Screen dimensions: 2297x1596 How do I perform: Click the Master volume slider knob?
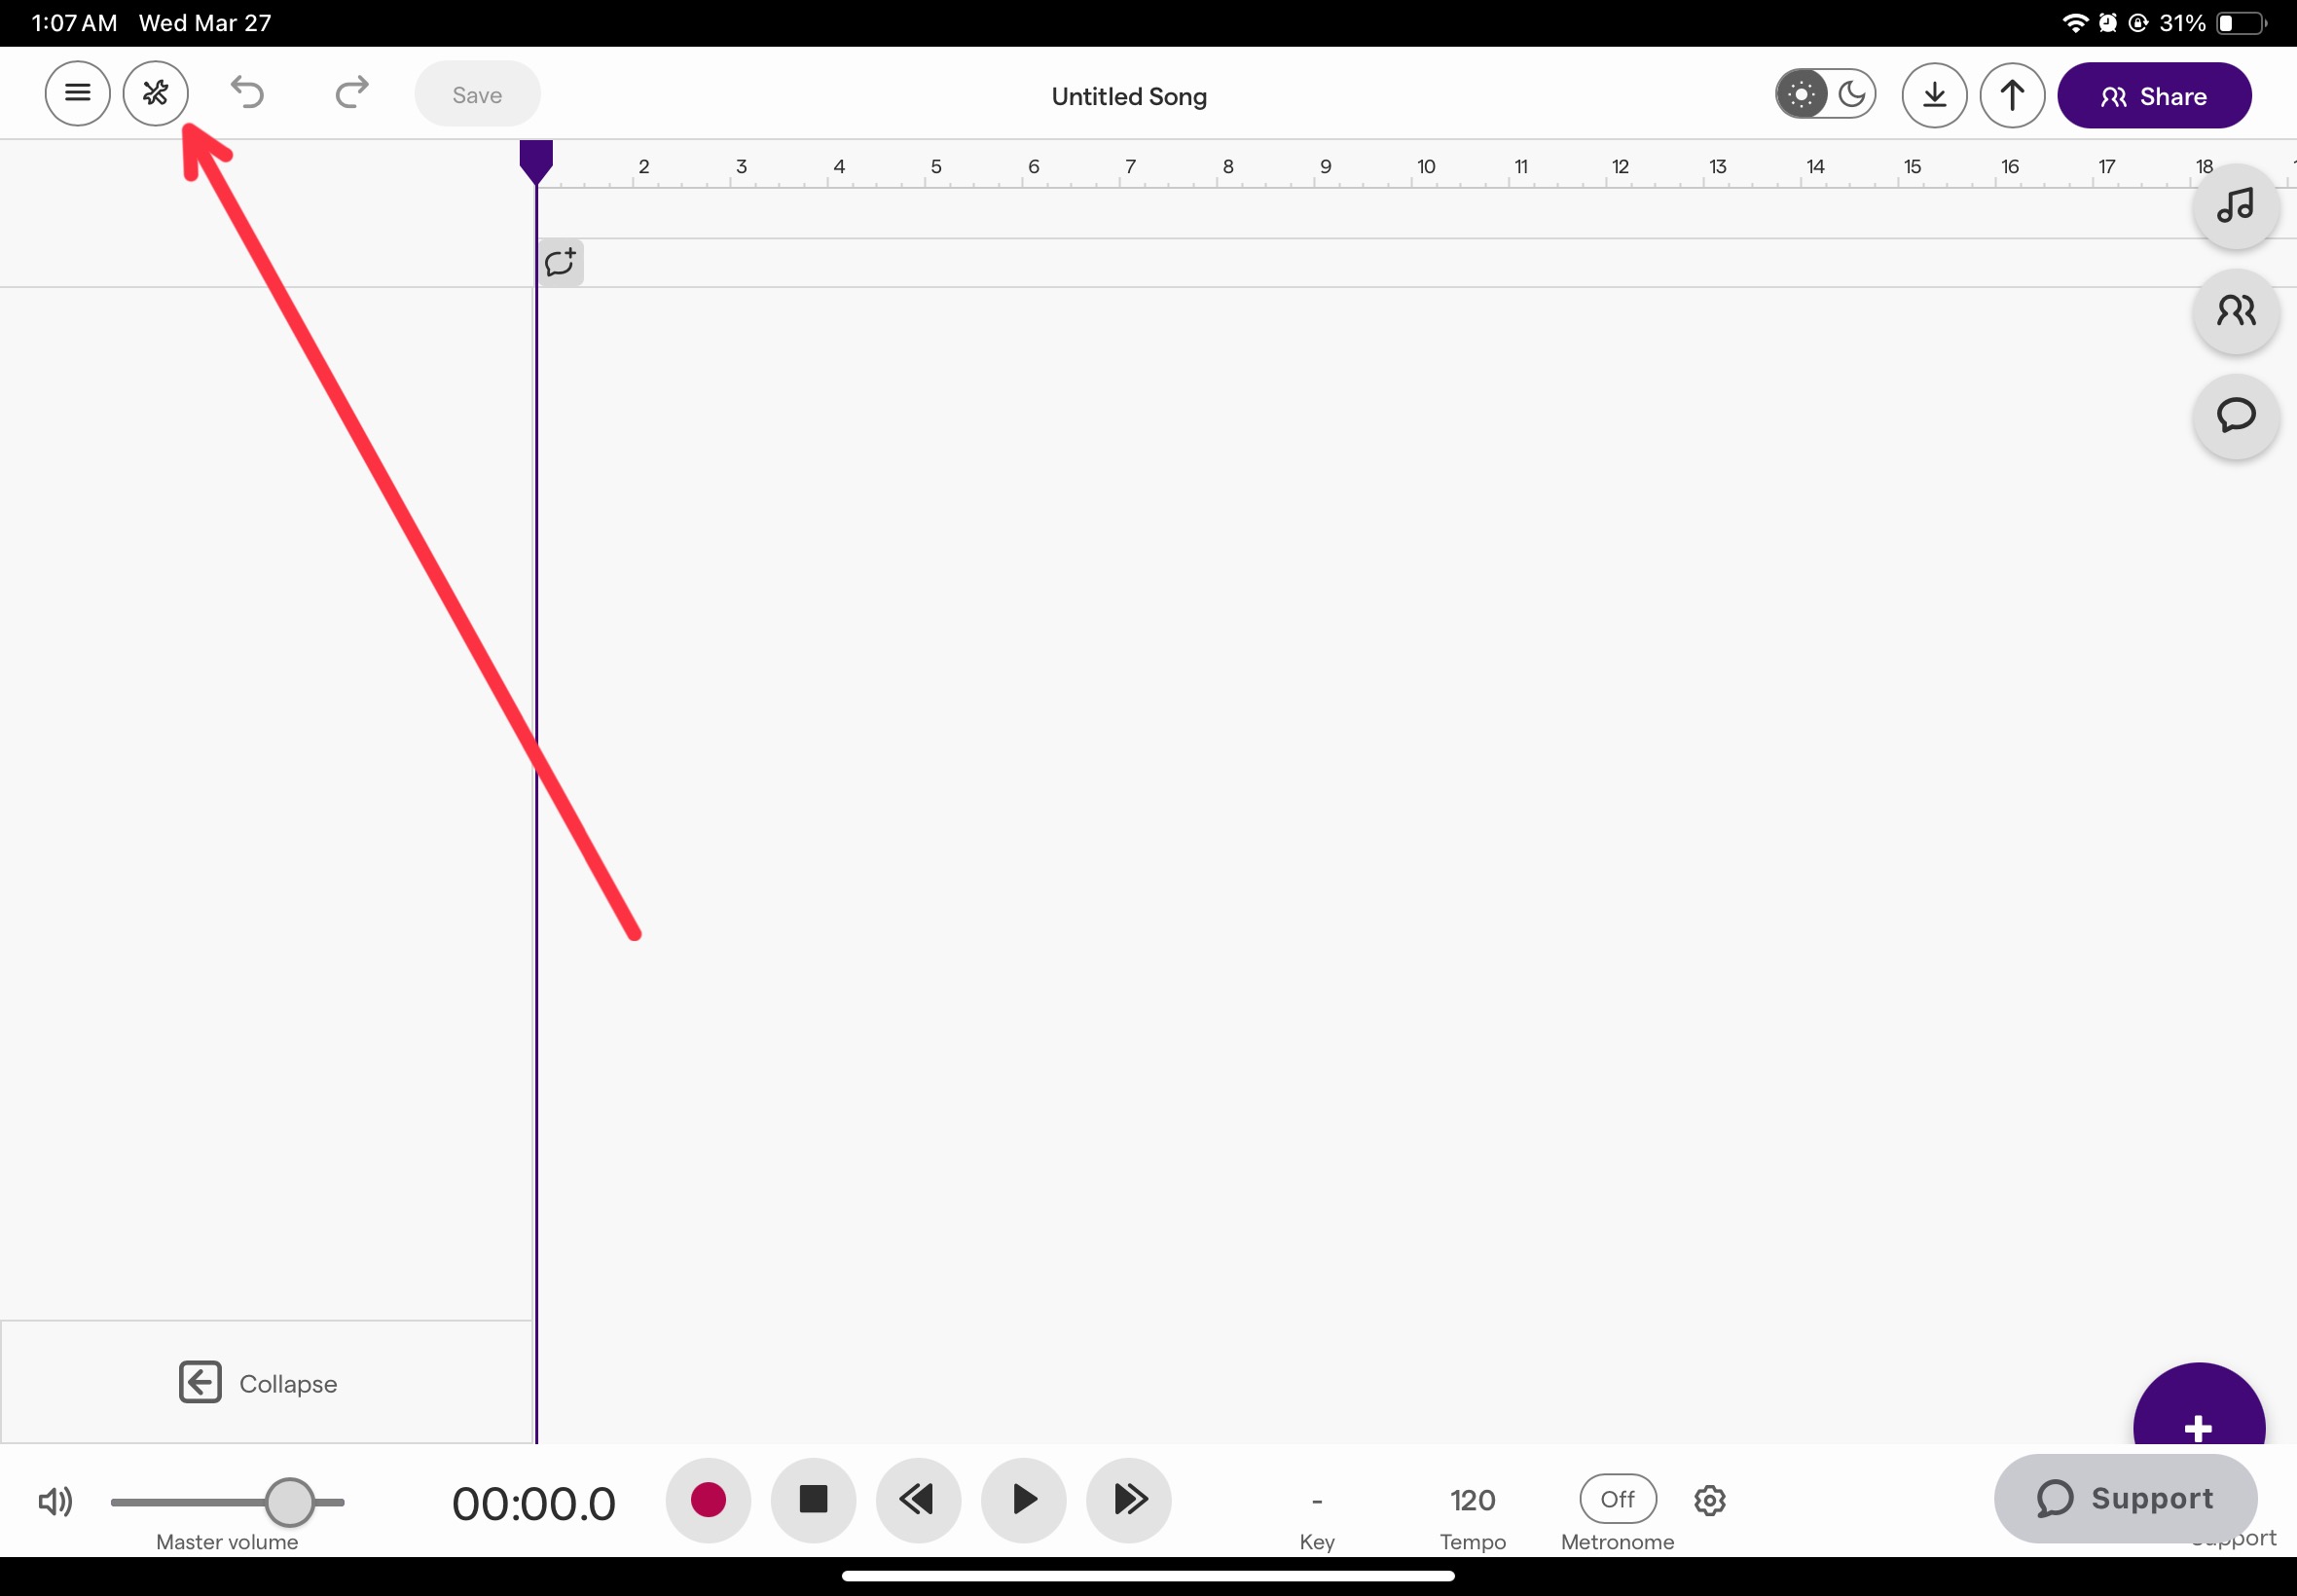click(x=290, y=1501)
